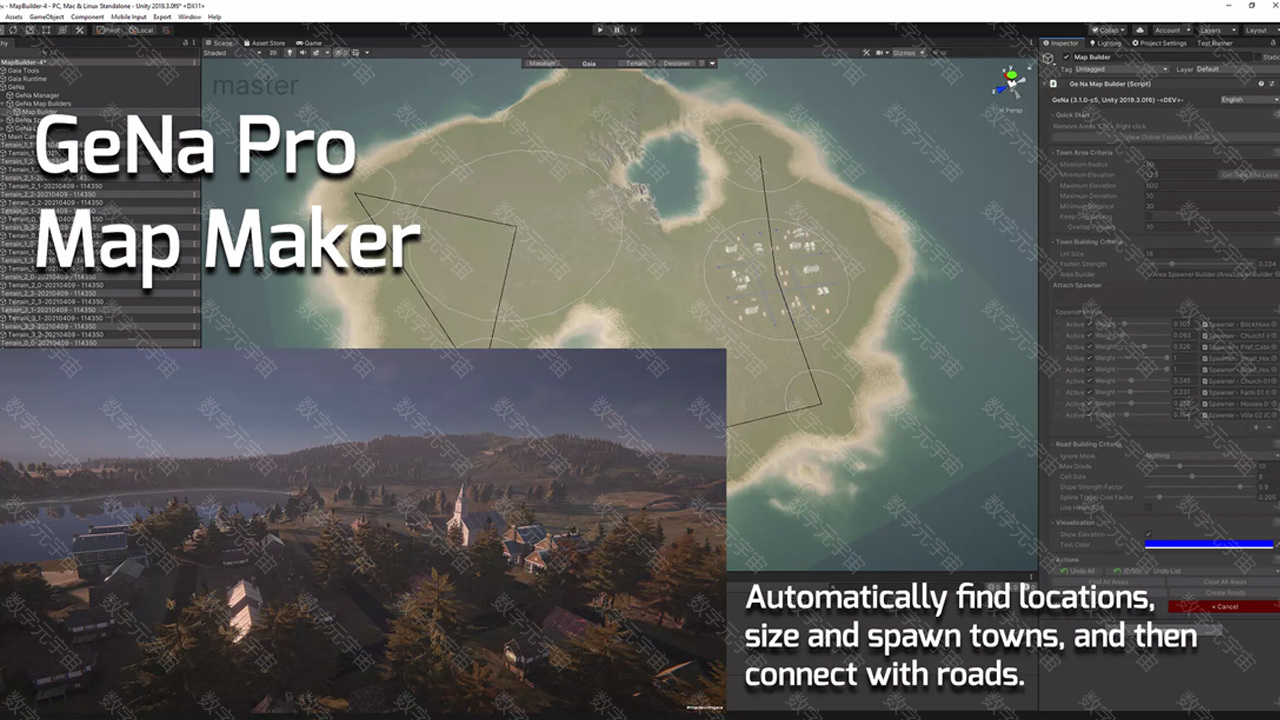
Task: Open the Gaia tab in the scene overlay bar
Action: [x=589, y=63]
